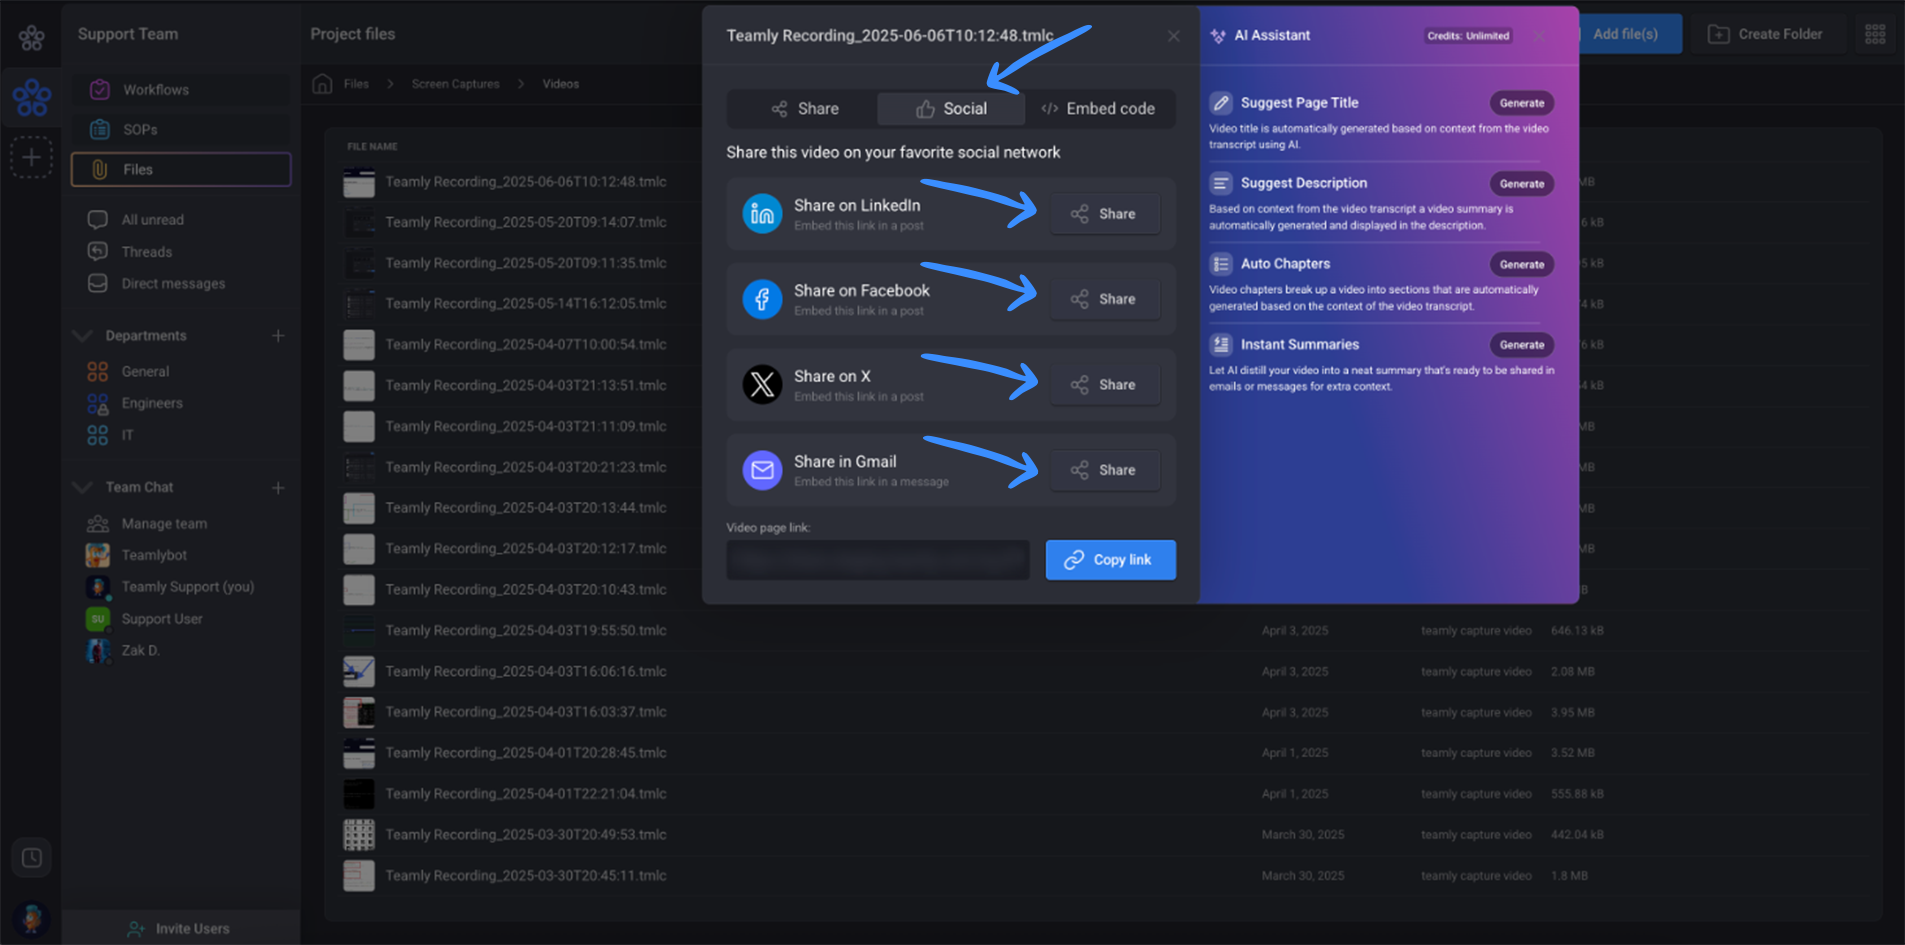Image resolution: width=1905 pixels, height=945 pixels.
Task: Add a new team chat with plus
Action: tap(278, 488)
